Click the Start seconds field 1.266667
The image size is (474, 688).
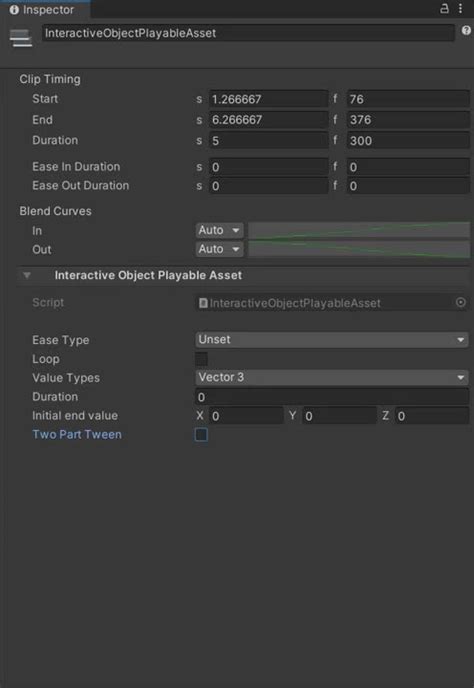point(269,99)
